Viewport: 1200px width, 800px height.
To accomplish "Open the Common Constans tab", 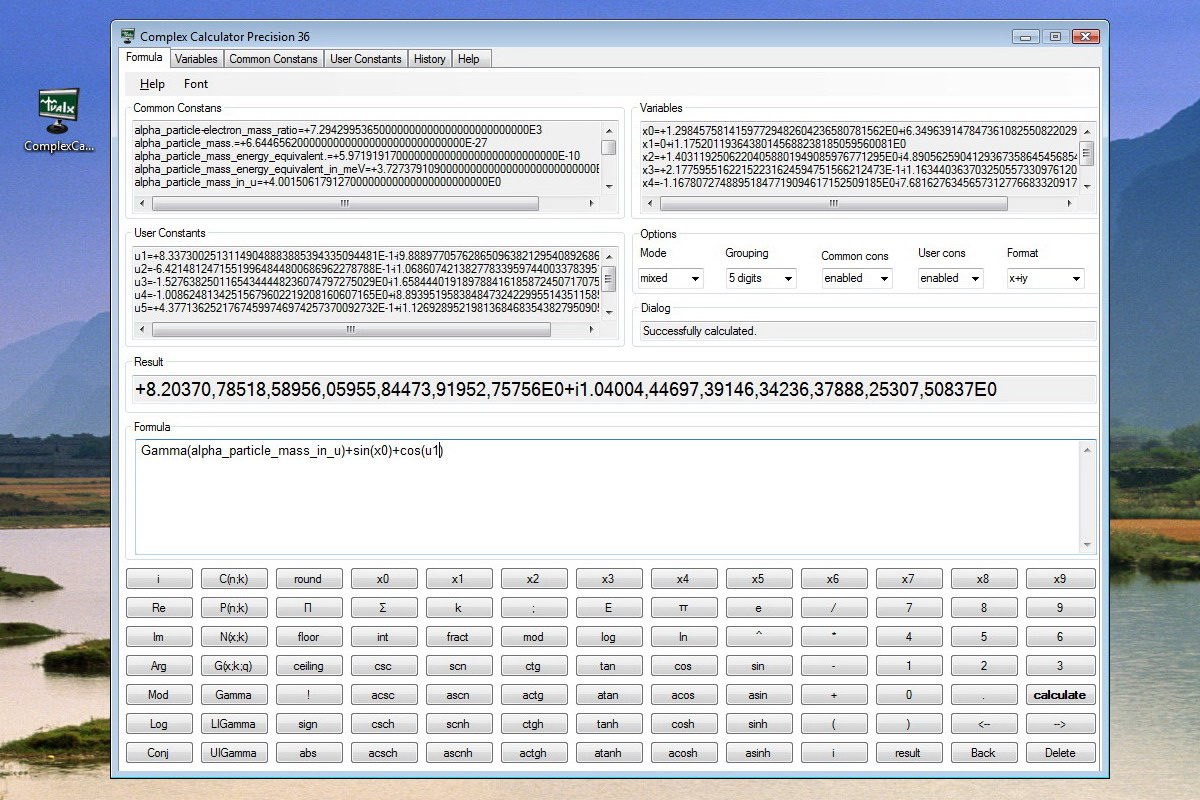I will click(x=273, y=59).
